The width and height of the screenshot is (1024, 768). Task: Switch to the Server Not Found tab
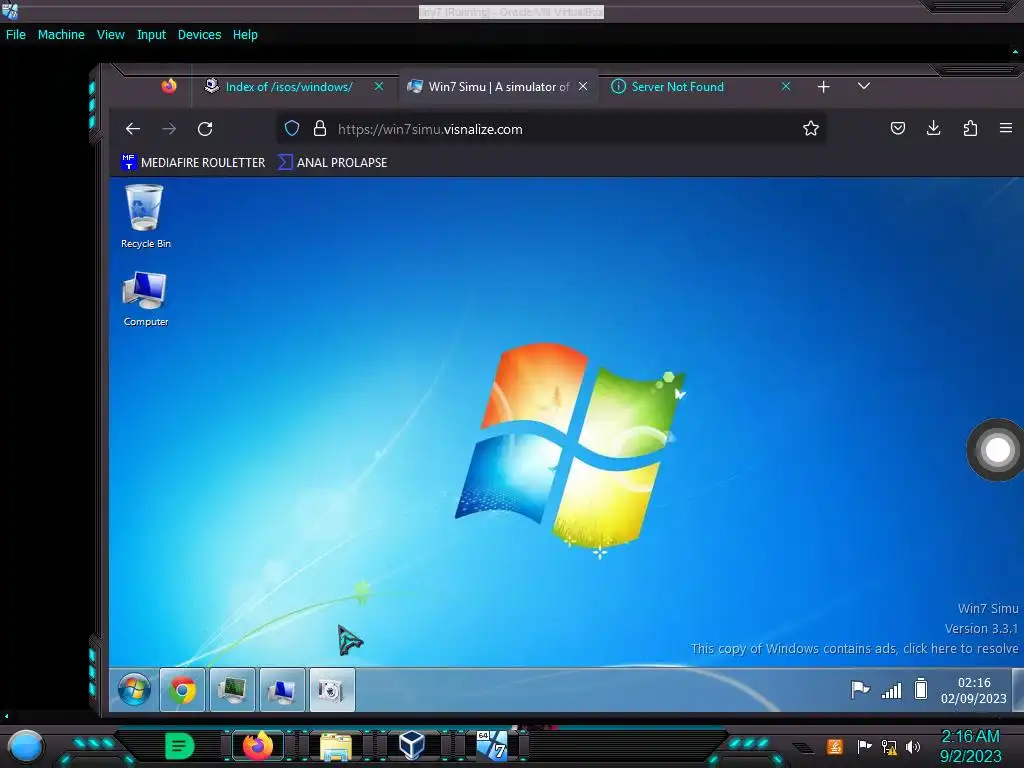click(677, 86)
